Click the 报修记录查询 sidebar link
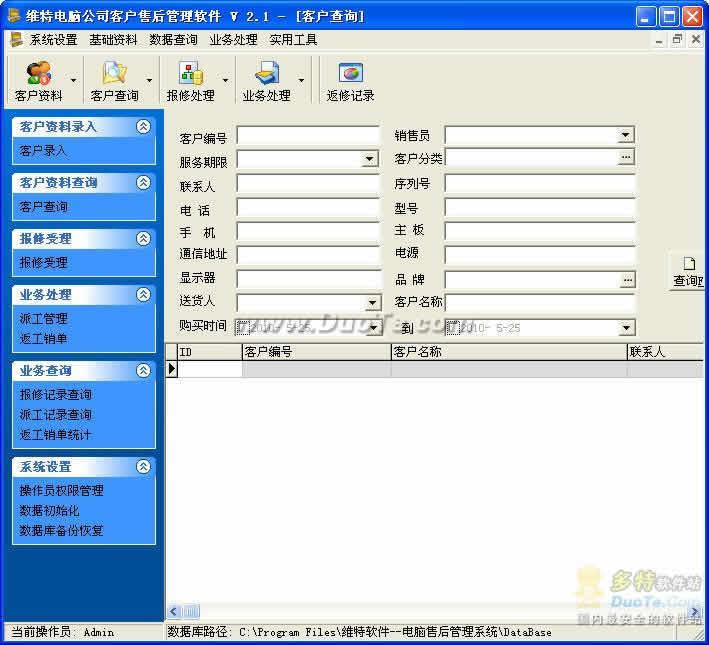Viewport: 709px width, 645px height. [x=56, y=395]
